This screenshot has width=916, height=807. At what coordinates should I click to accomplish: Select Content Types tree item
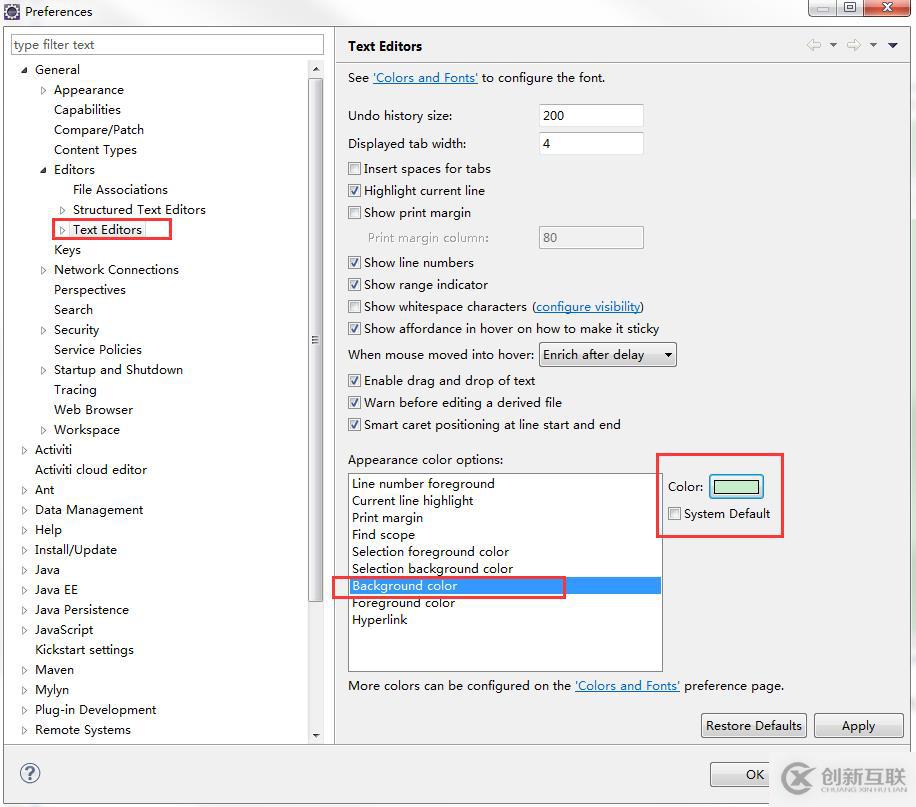[x=95, y=150]
